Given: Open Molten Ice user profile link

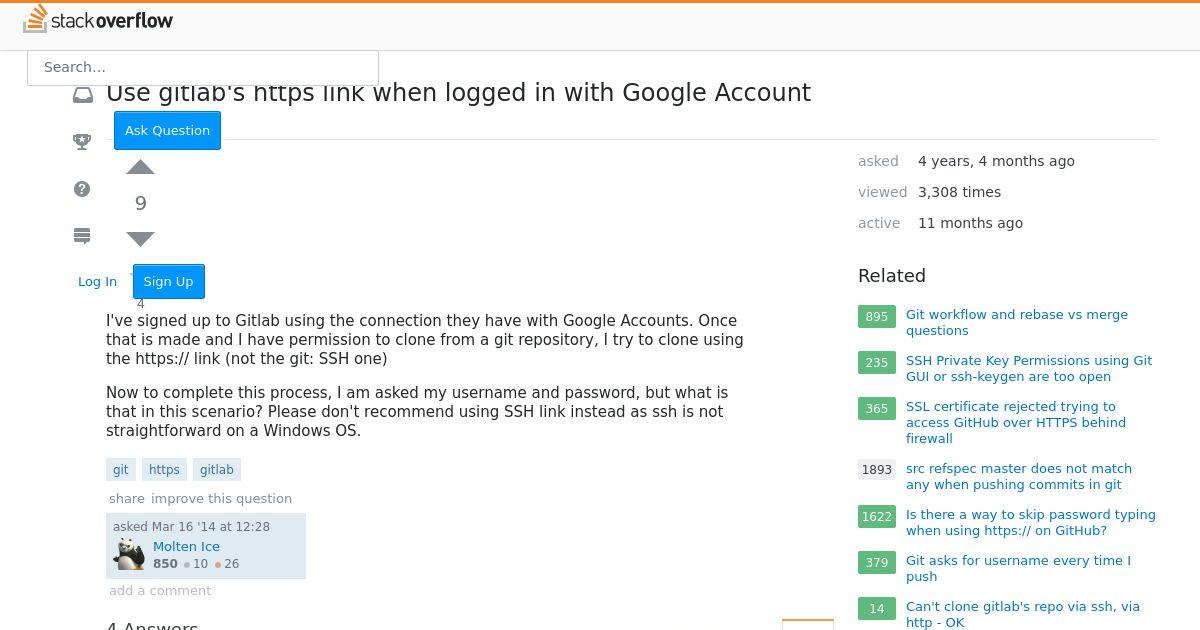Looking at the screenshot, I should tap(186, 547).
